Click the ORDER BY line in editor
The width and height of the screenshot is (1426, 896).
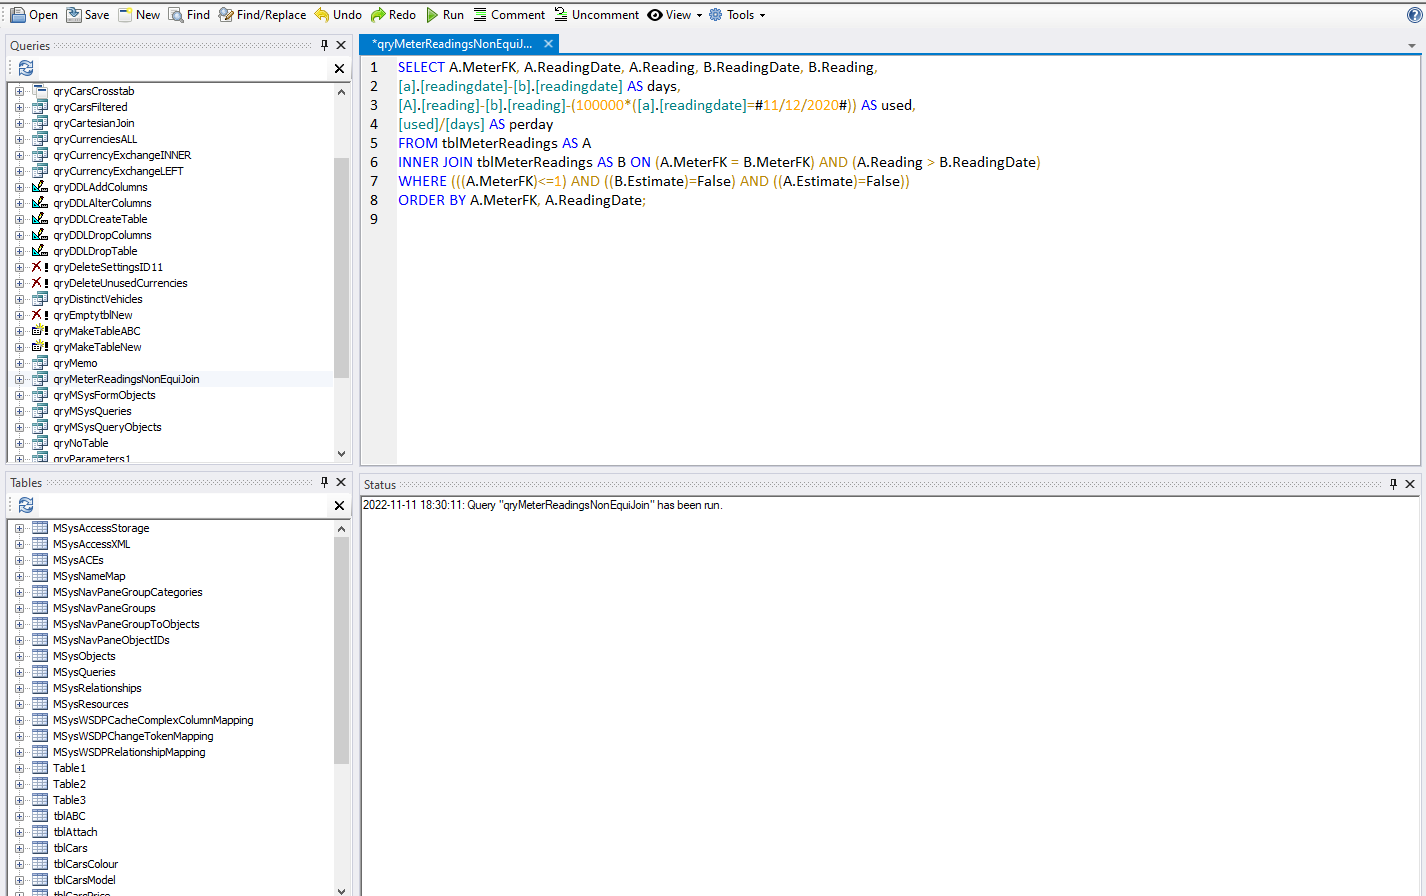pos(522,200)
